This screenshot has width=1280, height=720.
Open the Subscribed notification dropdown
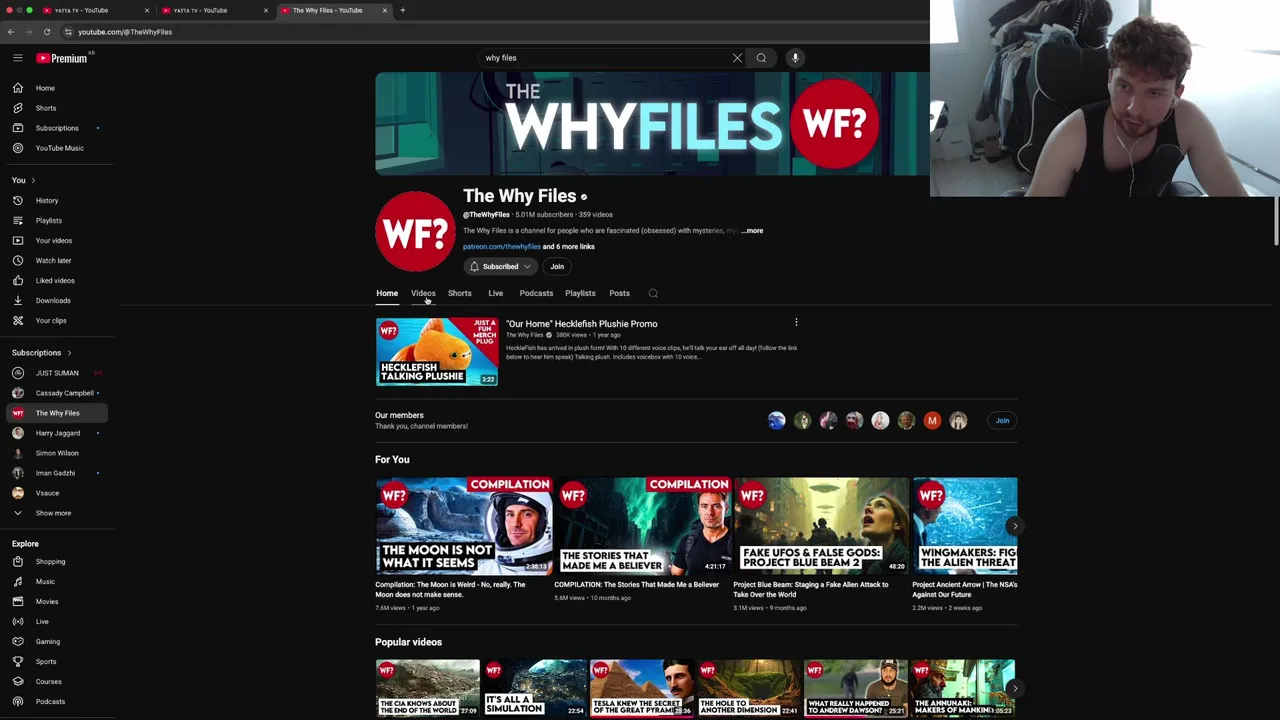coord(500,266)
